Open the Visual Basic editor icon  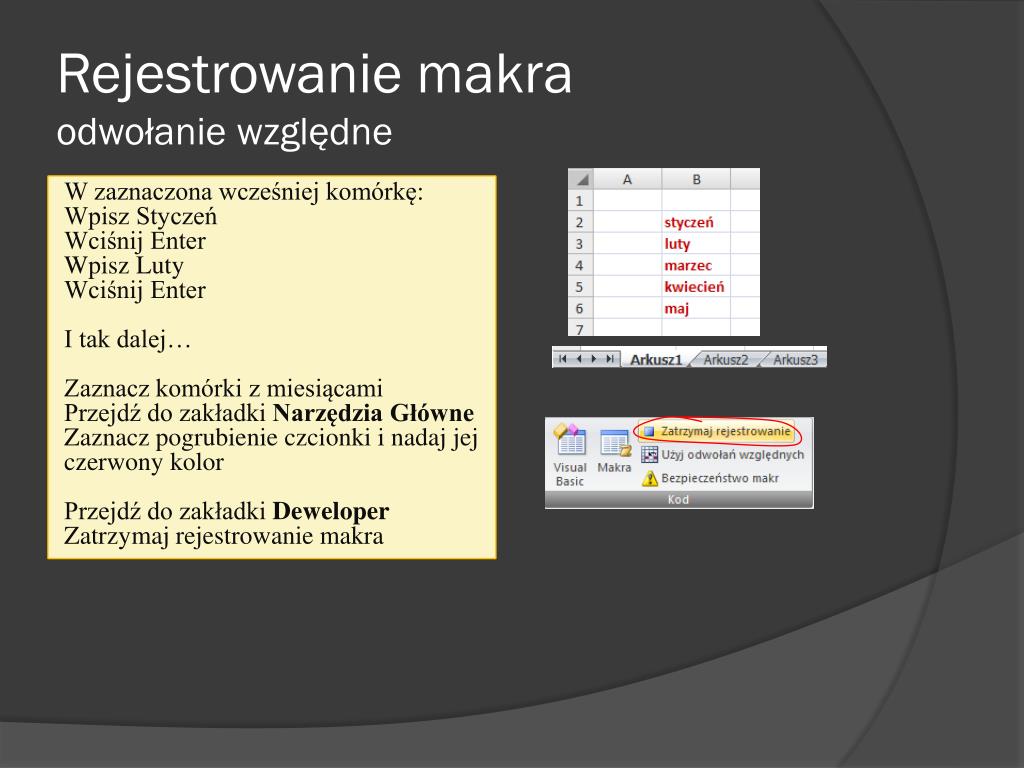[x=570, y=455]
